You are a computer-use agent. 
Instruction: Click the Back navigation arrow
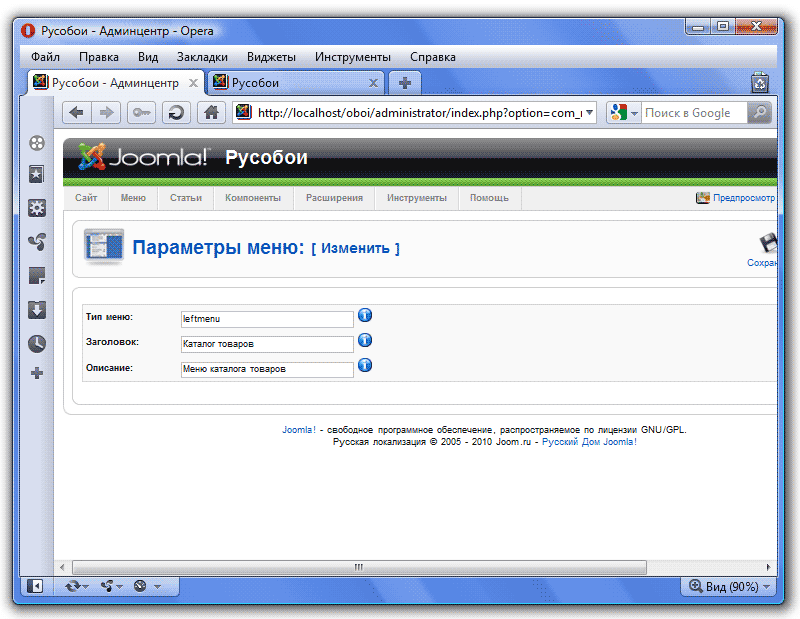click(76, 113)
